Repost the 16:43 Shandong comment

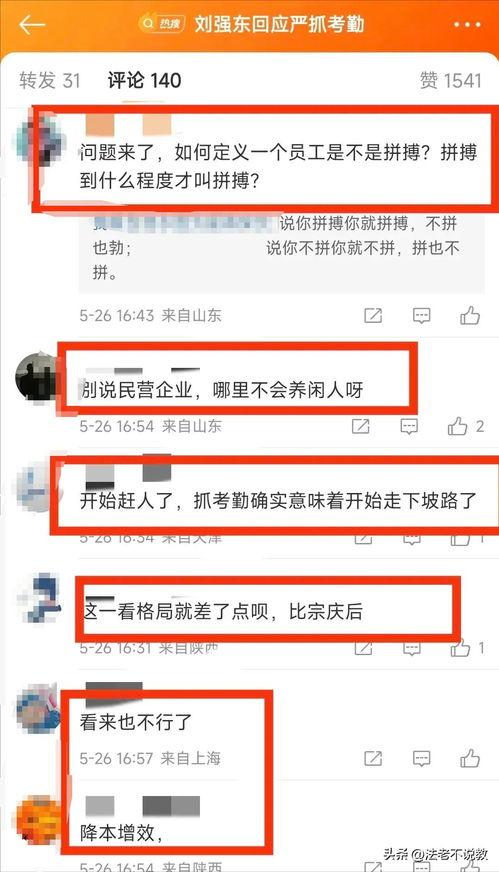tap(373, 316)
